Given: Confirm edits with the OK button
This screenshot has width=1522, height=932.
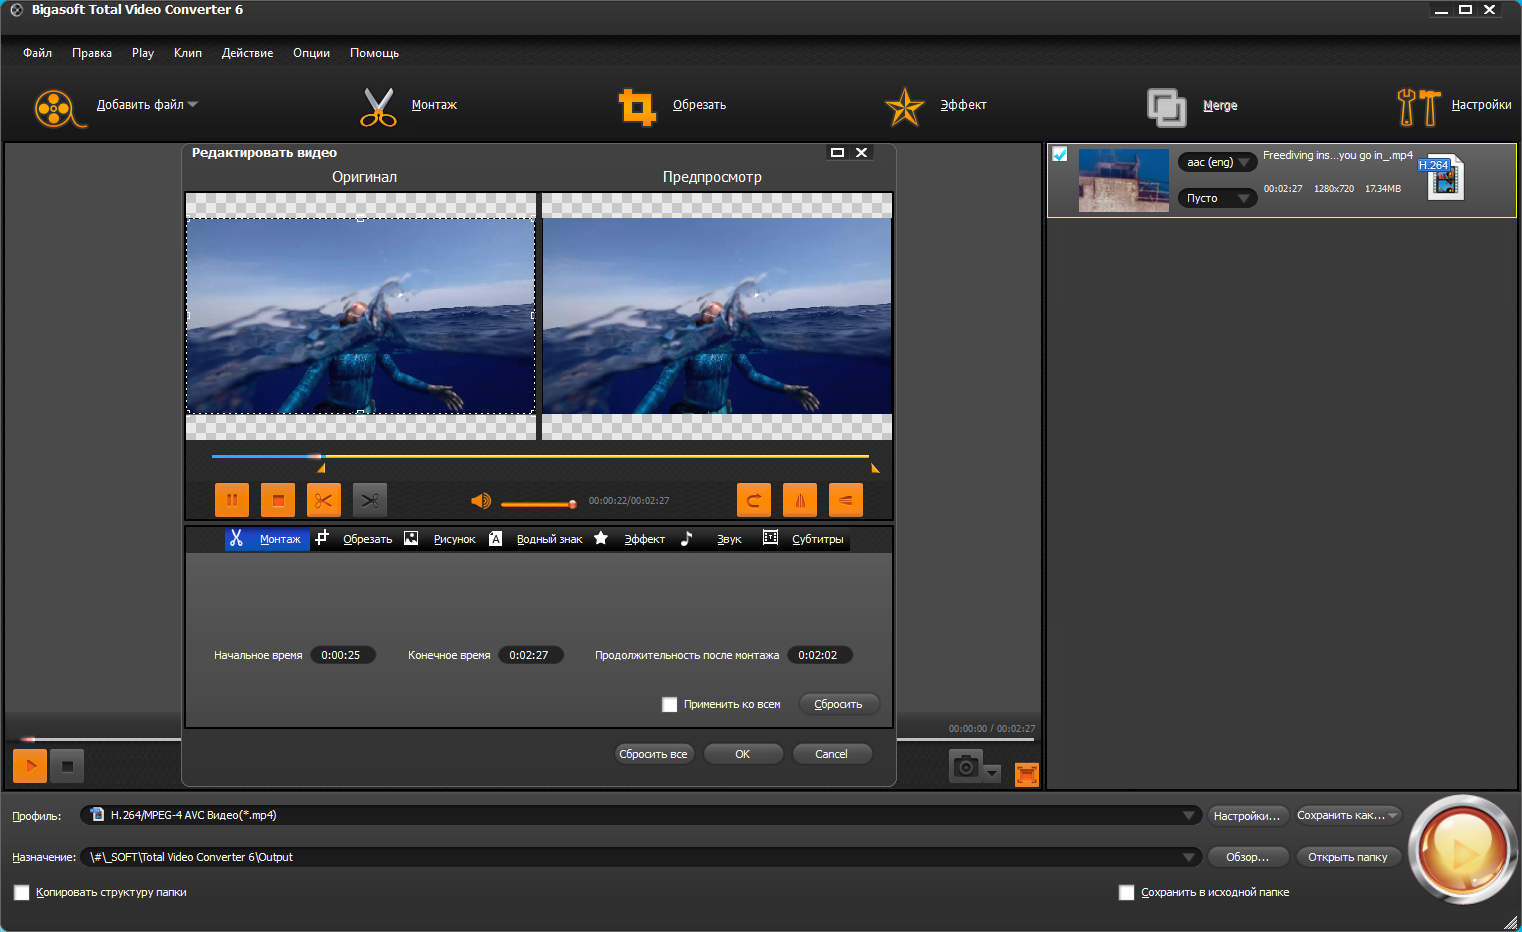Looking at the screenshot, I should [x=743, y=754].
